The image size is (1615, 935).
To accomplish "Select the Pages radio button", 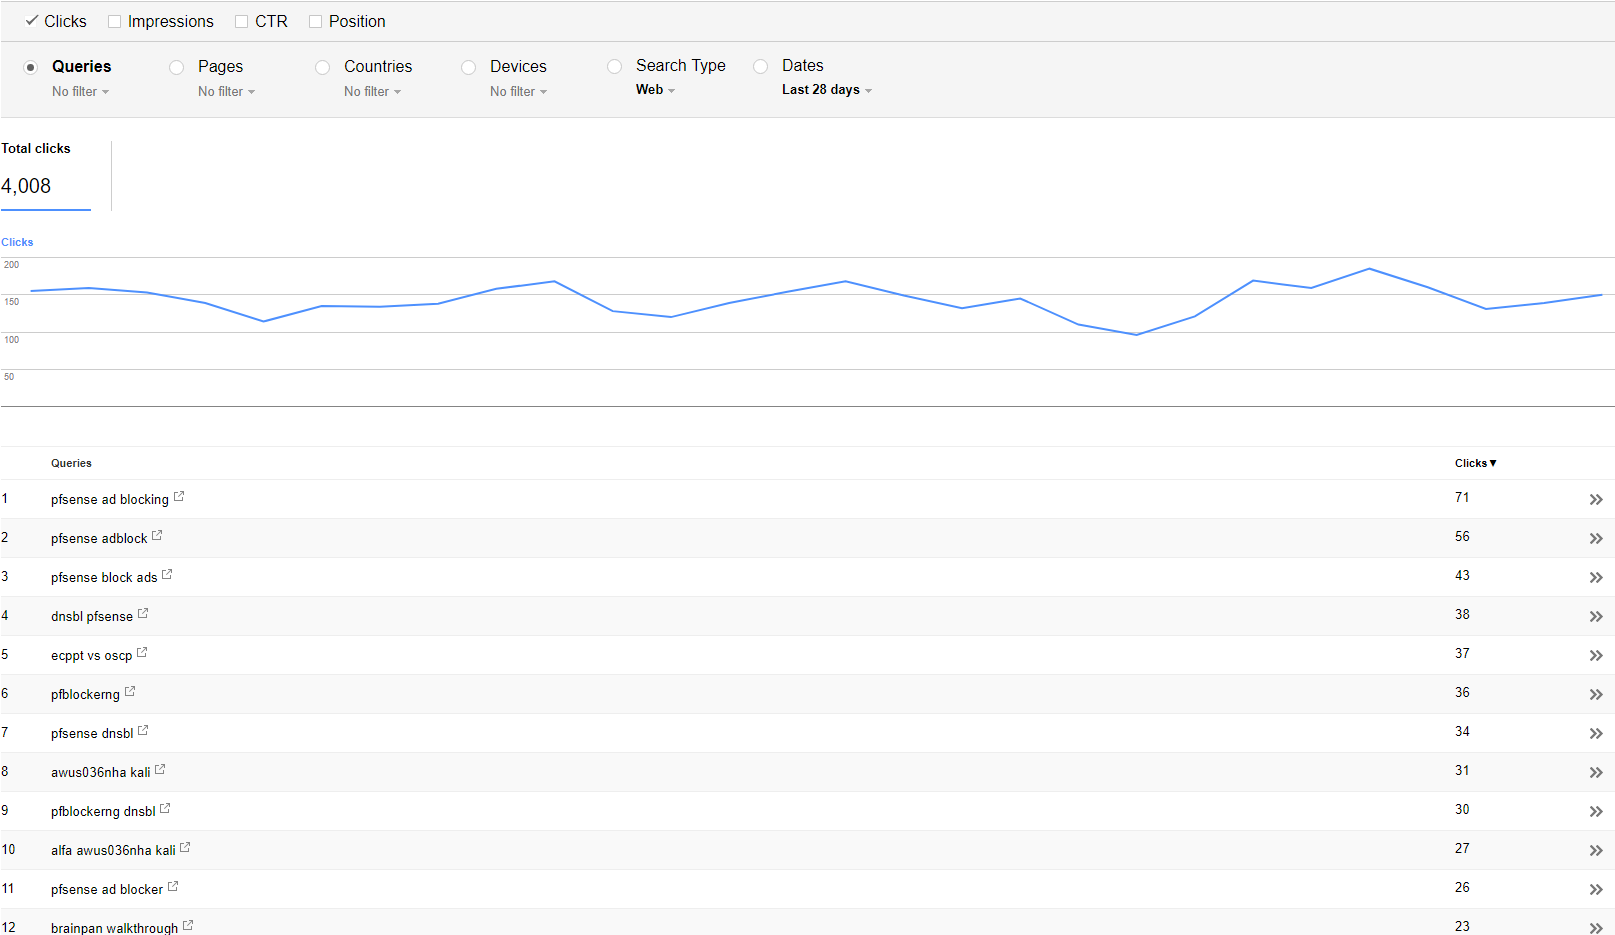I will point(177,67).
